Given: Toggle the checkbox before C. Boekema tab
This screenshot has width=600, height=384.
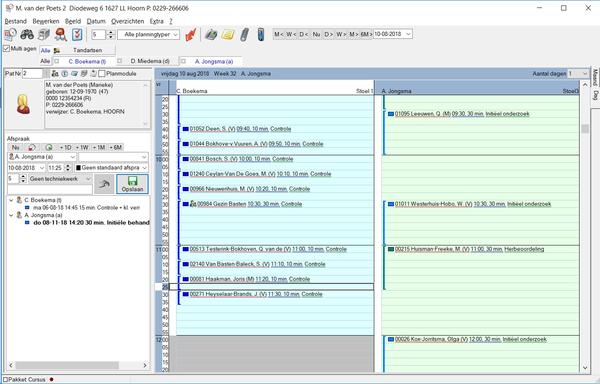Looking at the screenshot, I should point(57,61).
